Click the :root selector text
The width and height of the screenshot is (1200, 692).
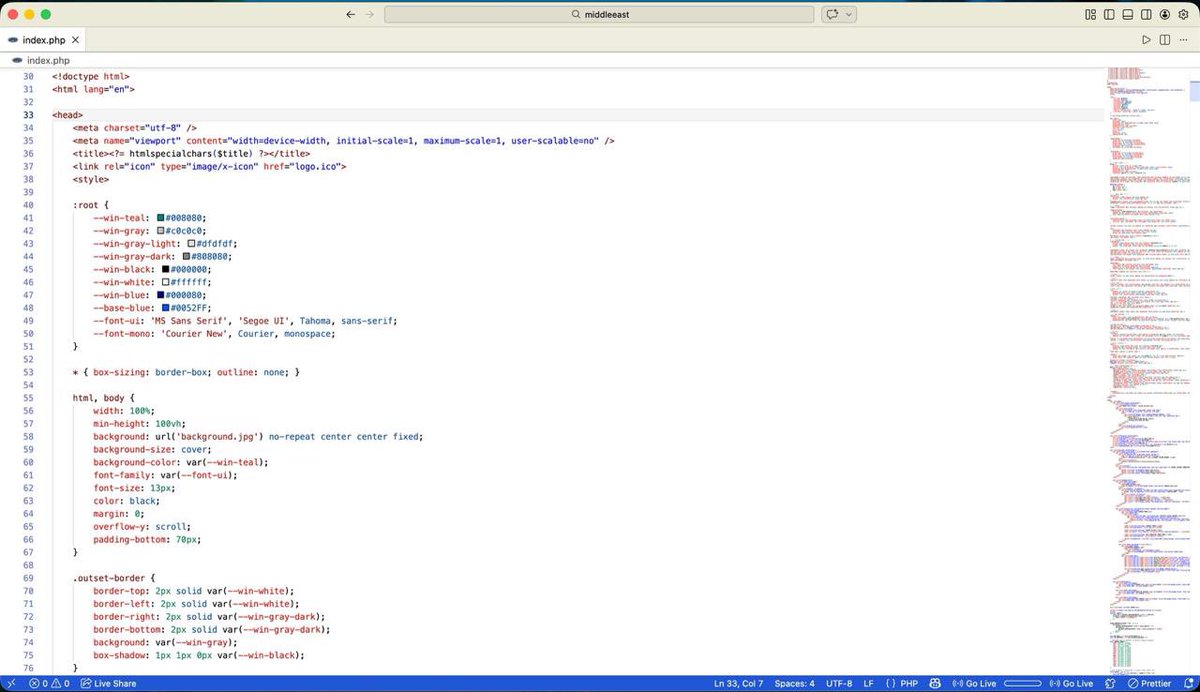pos(88,205)
